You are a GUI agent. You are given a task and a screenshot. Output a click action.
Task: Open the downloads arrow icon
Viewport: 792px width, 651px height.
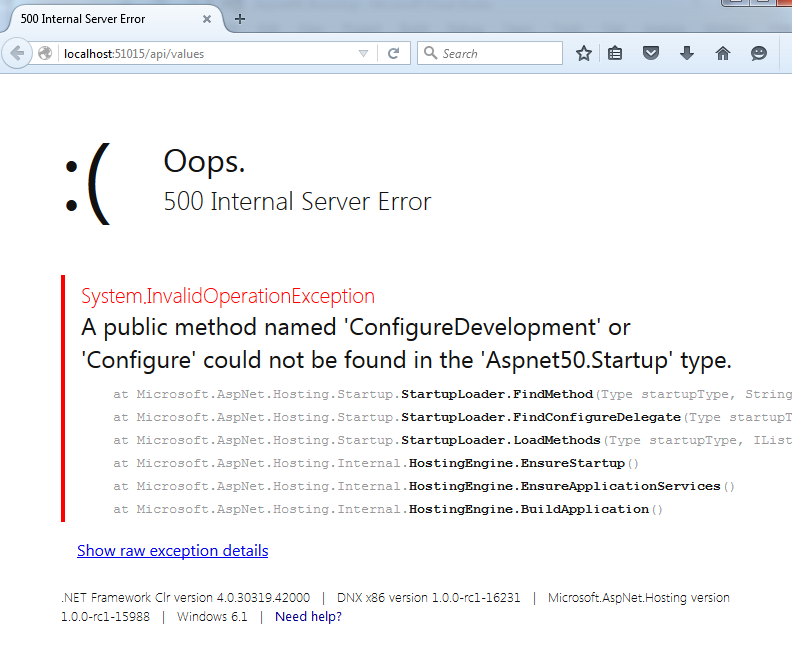687,54
